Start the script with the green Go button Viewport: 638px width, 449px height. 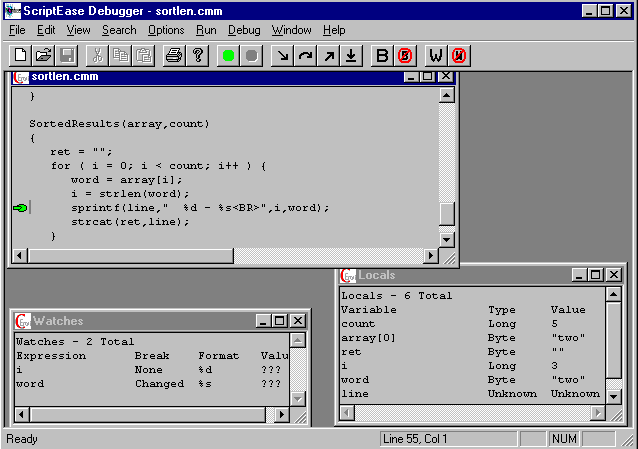[228, 55]
